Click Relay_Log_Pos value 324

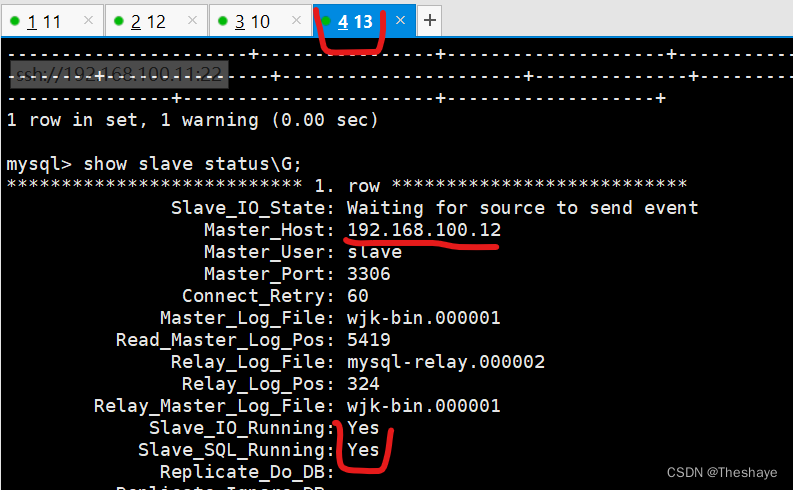363,384
